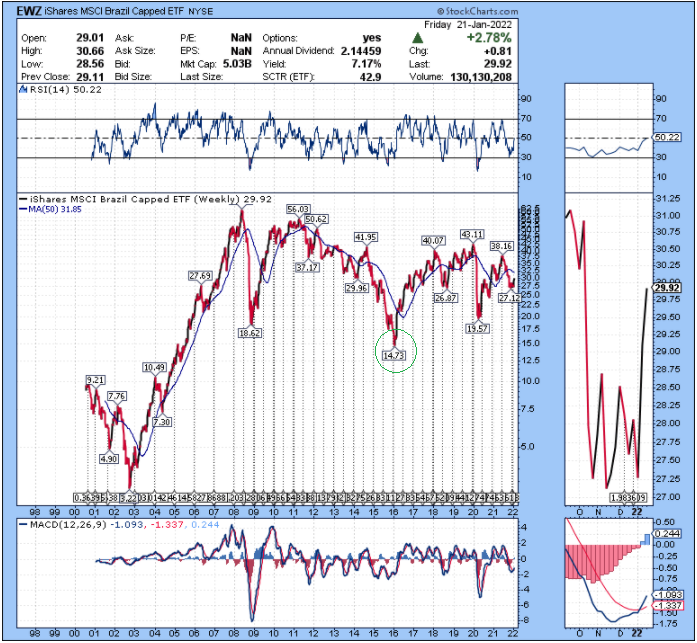Click the -1.337 signal tag in the zoom panel

pyautogui.click(x=667, y=605)
